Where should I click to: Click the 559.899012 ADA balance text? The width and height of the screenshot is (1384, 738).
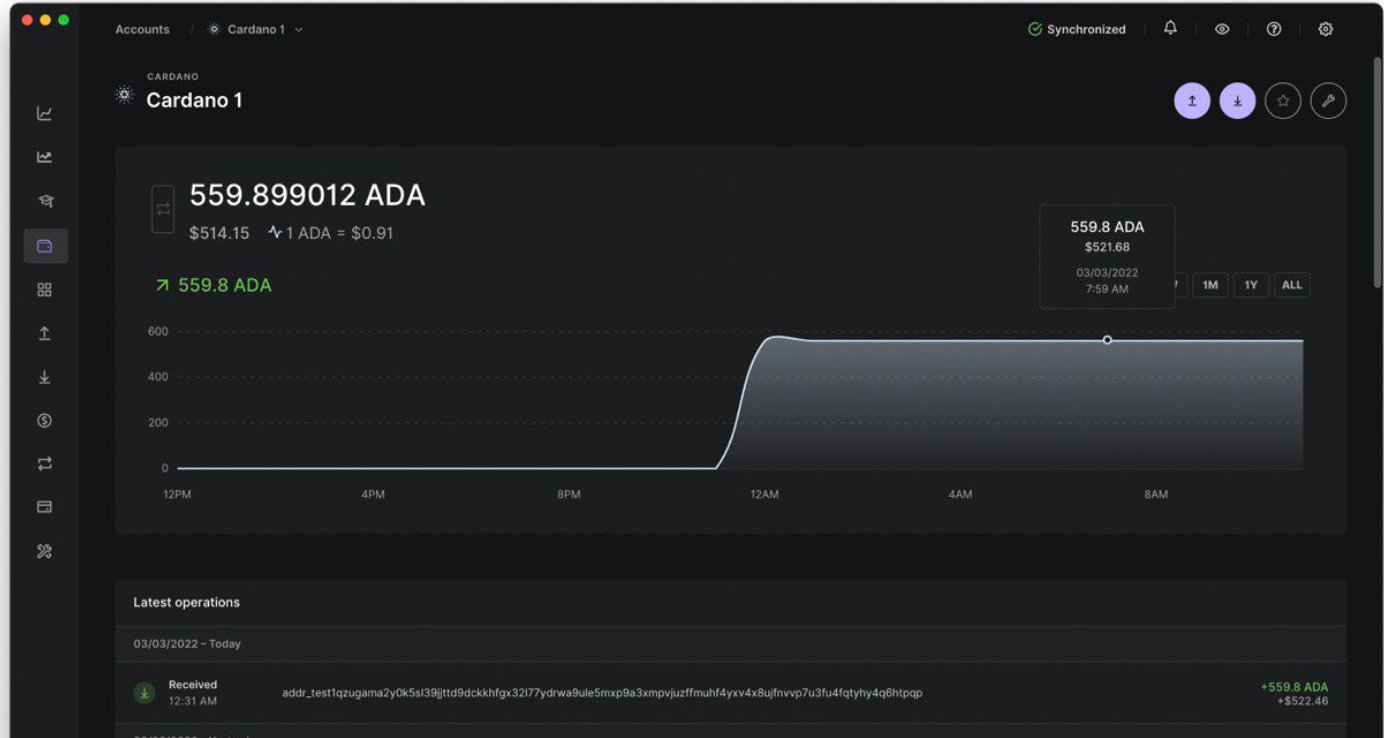[x=308, y=195]
